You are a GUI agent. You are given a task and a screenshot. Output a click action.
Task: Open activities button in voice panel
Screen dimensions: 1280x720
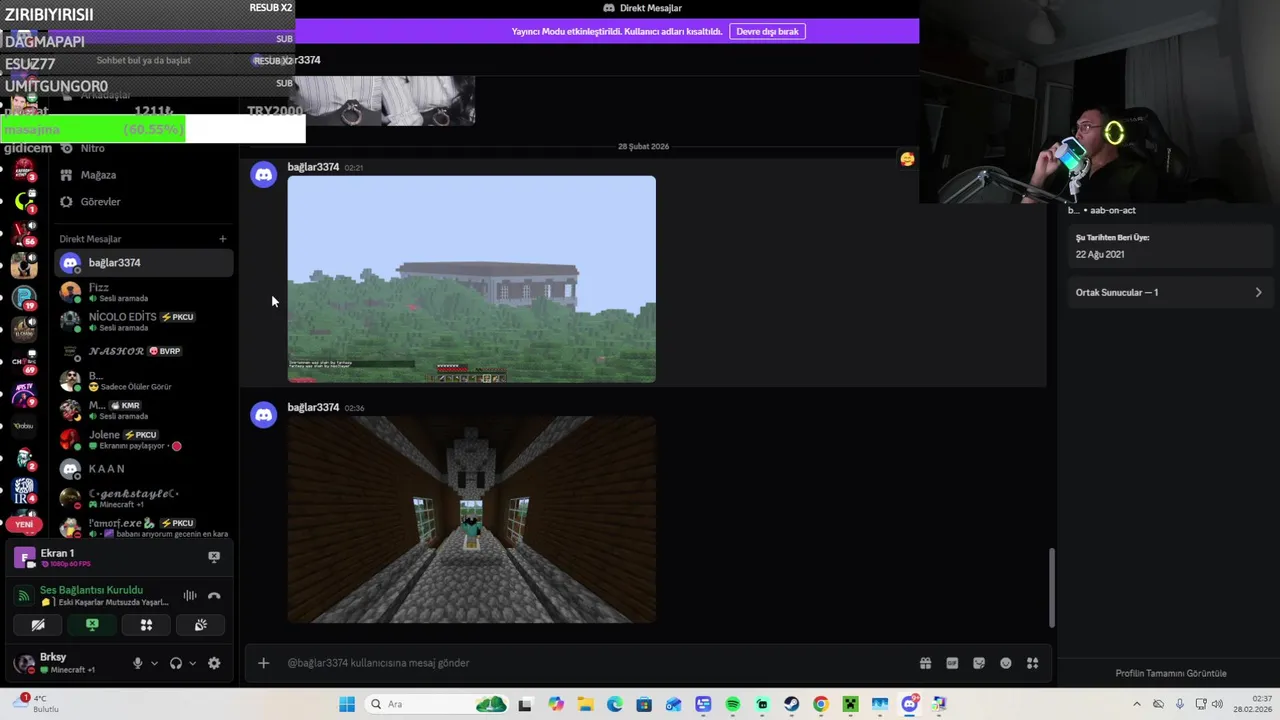coord(146,625)
